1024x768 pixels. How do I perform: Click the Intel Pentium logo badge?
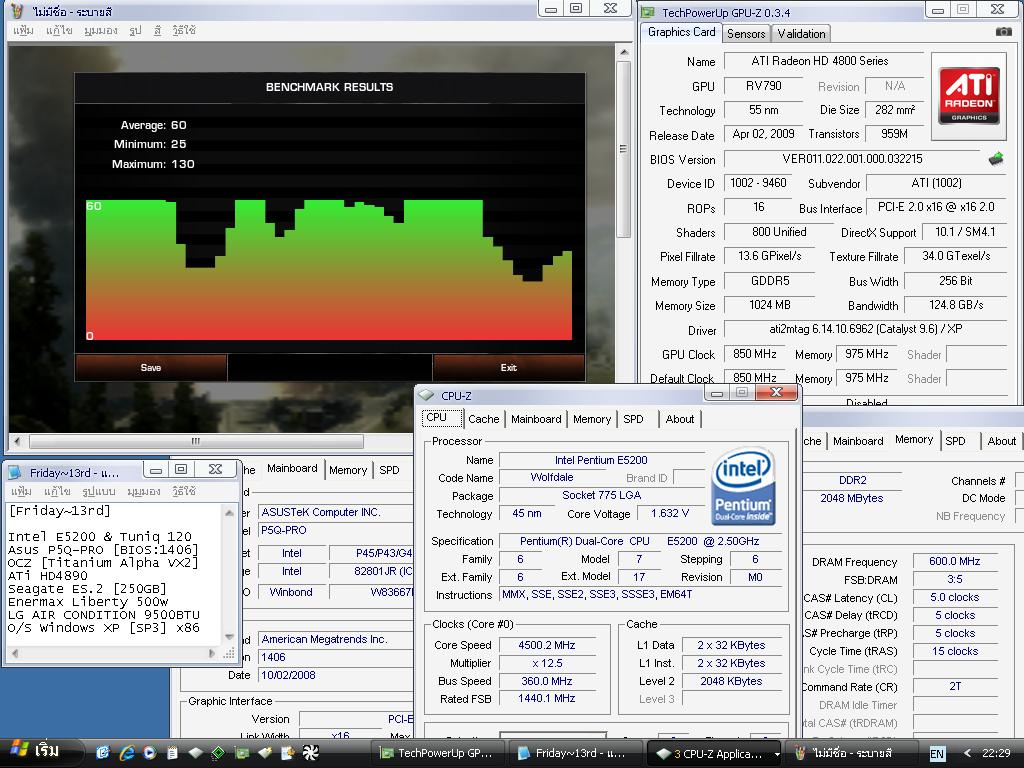coord(743,487)
